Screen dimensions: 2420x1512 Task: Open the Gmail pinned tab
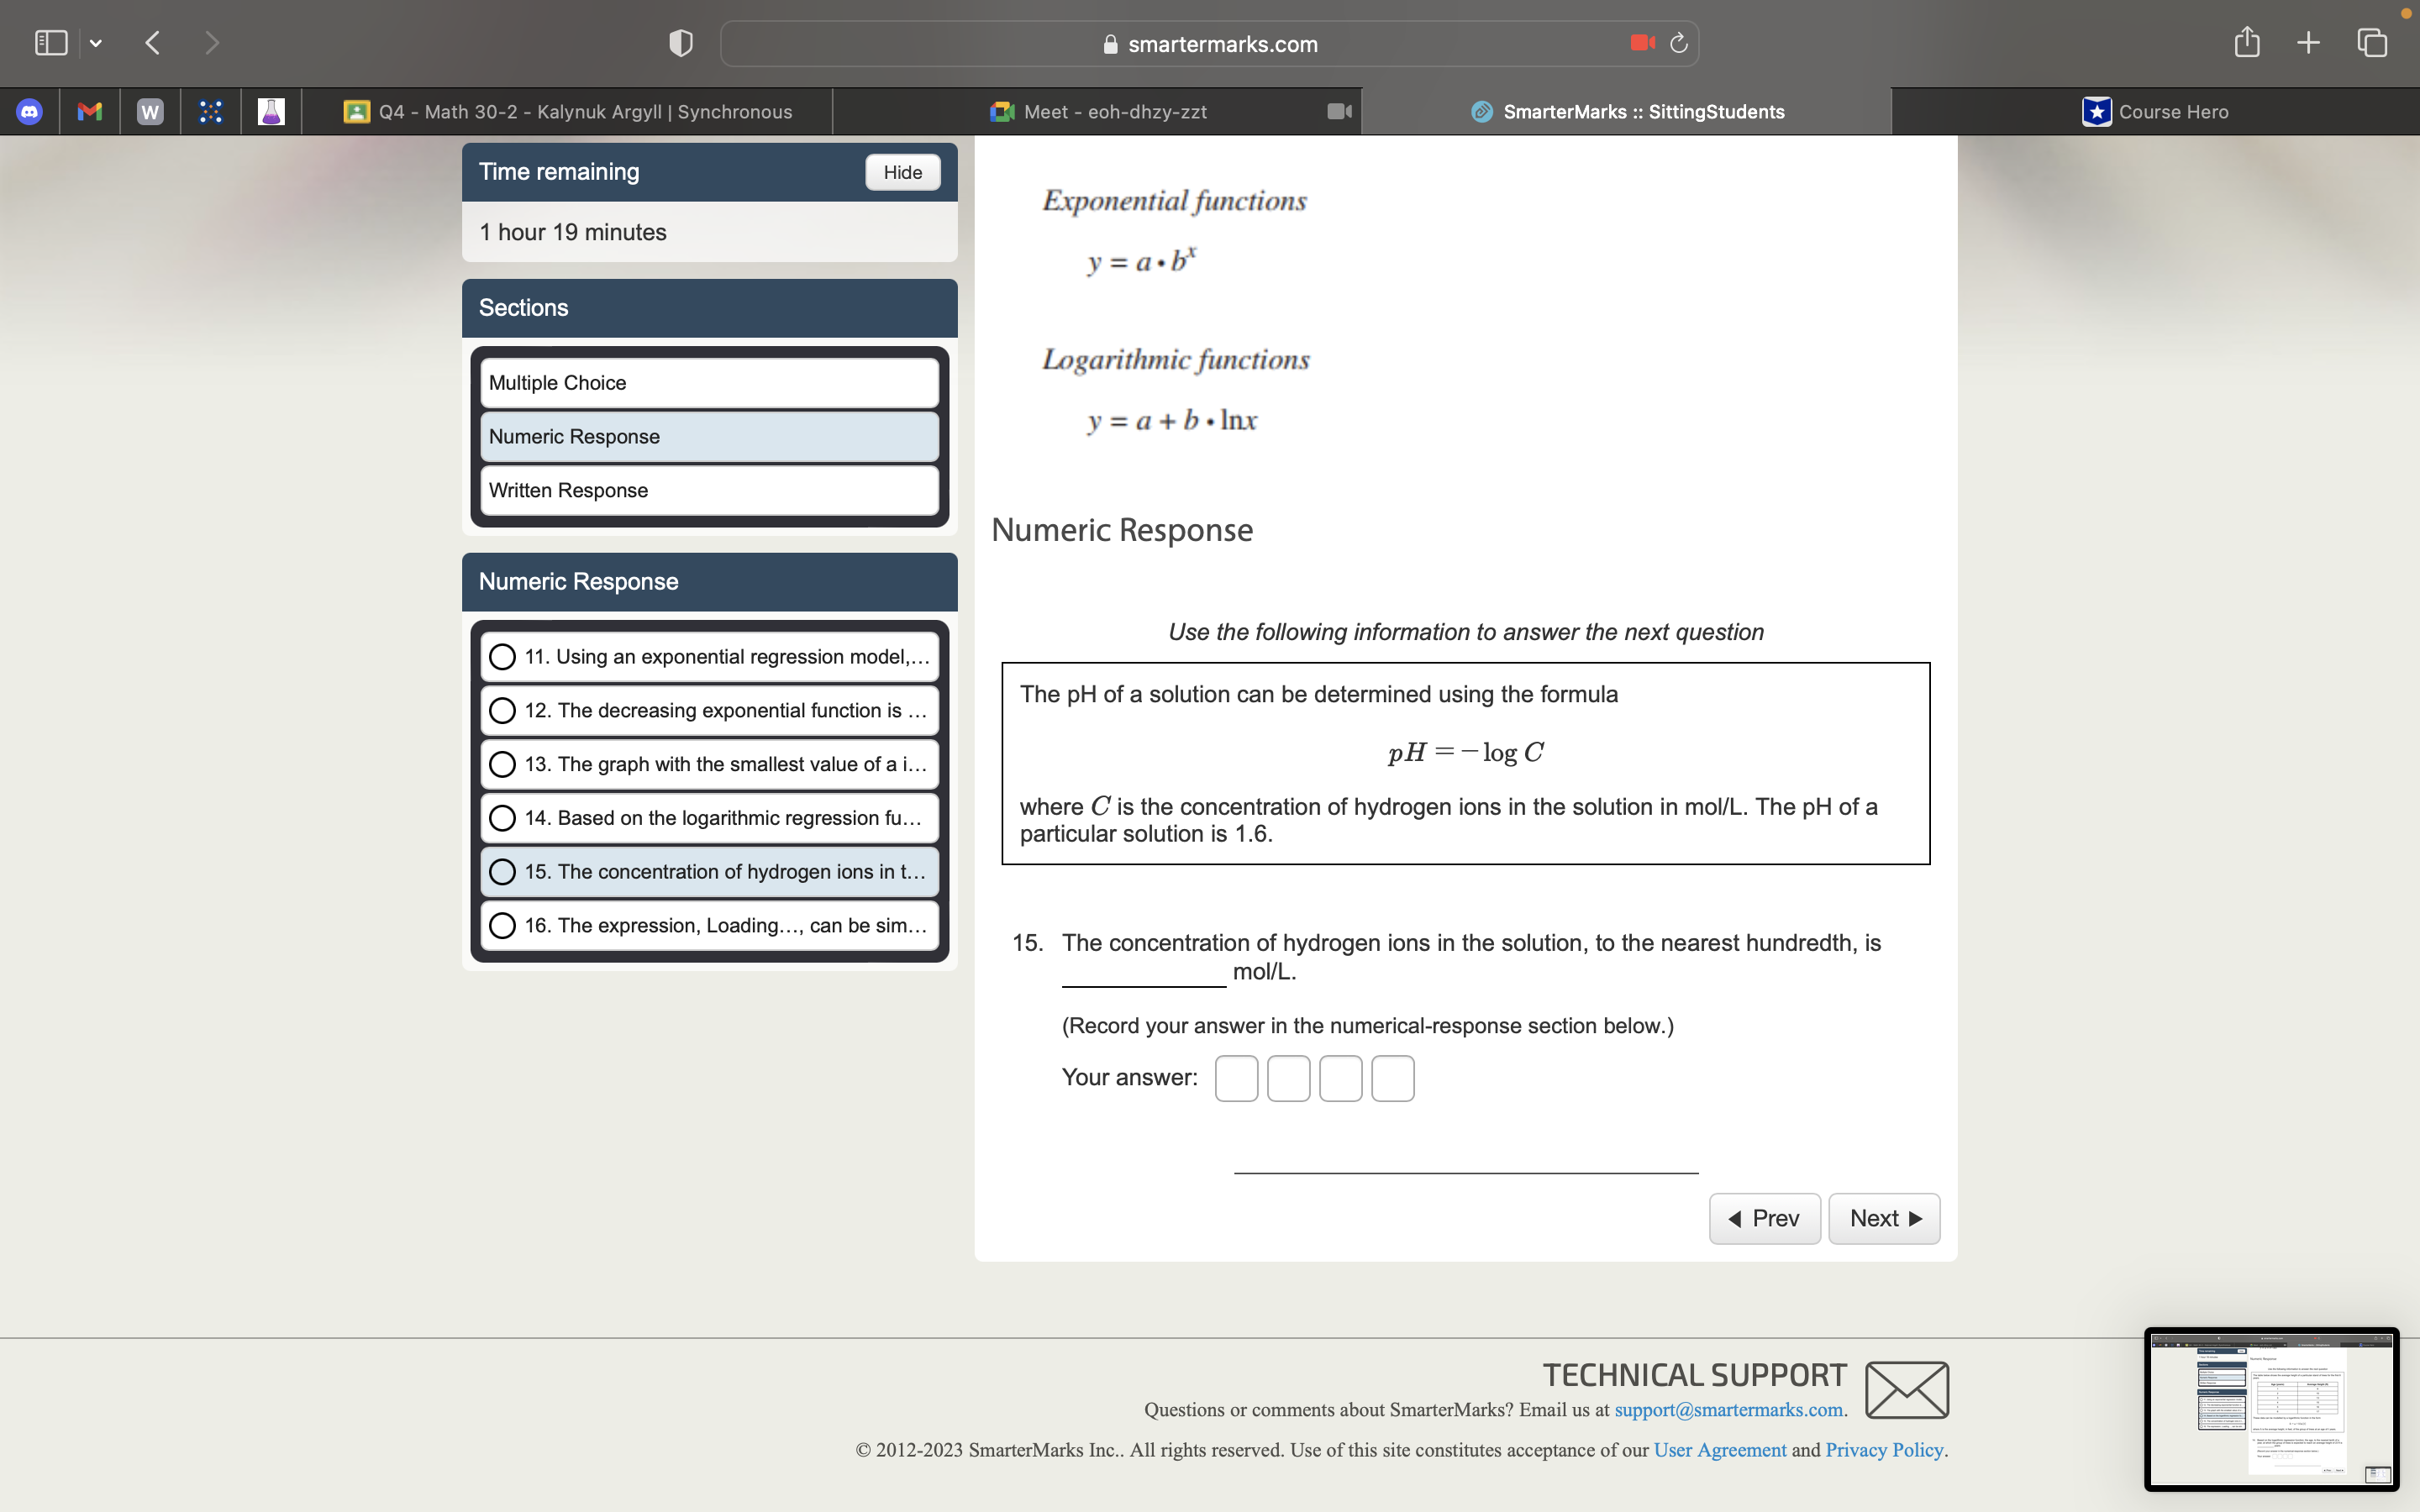[x=90, y=111]
